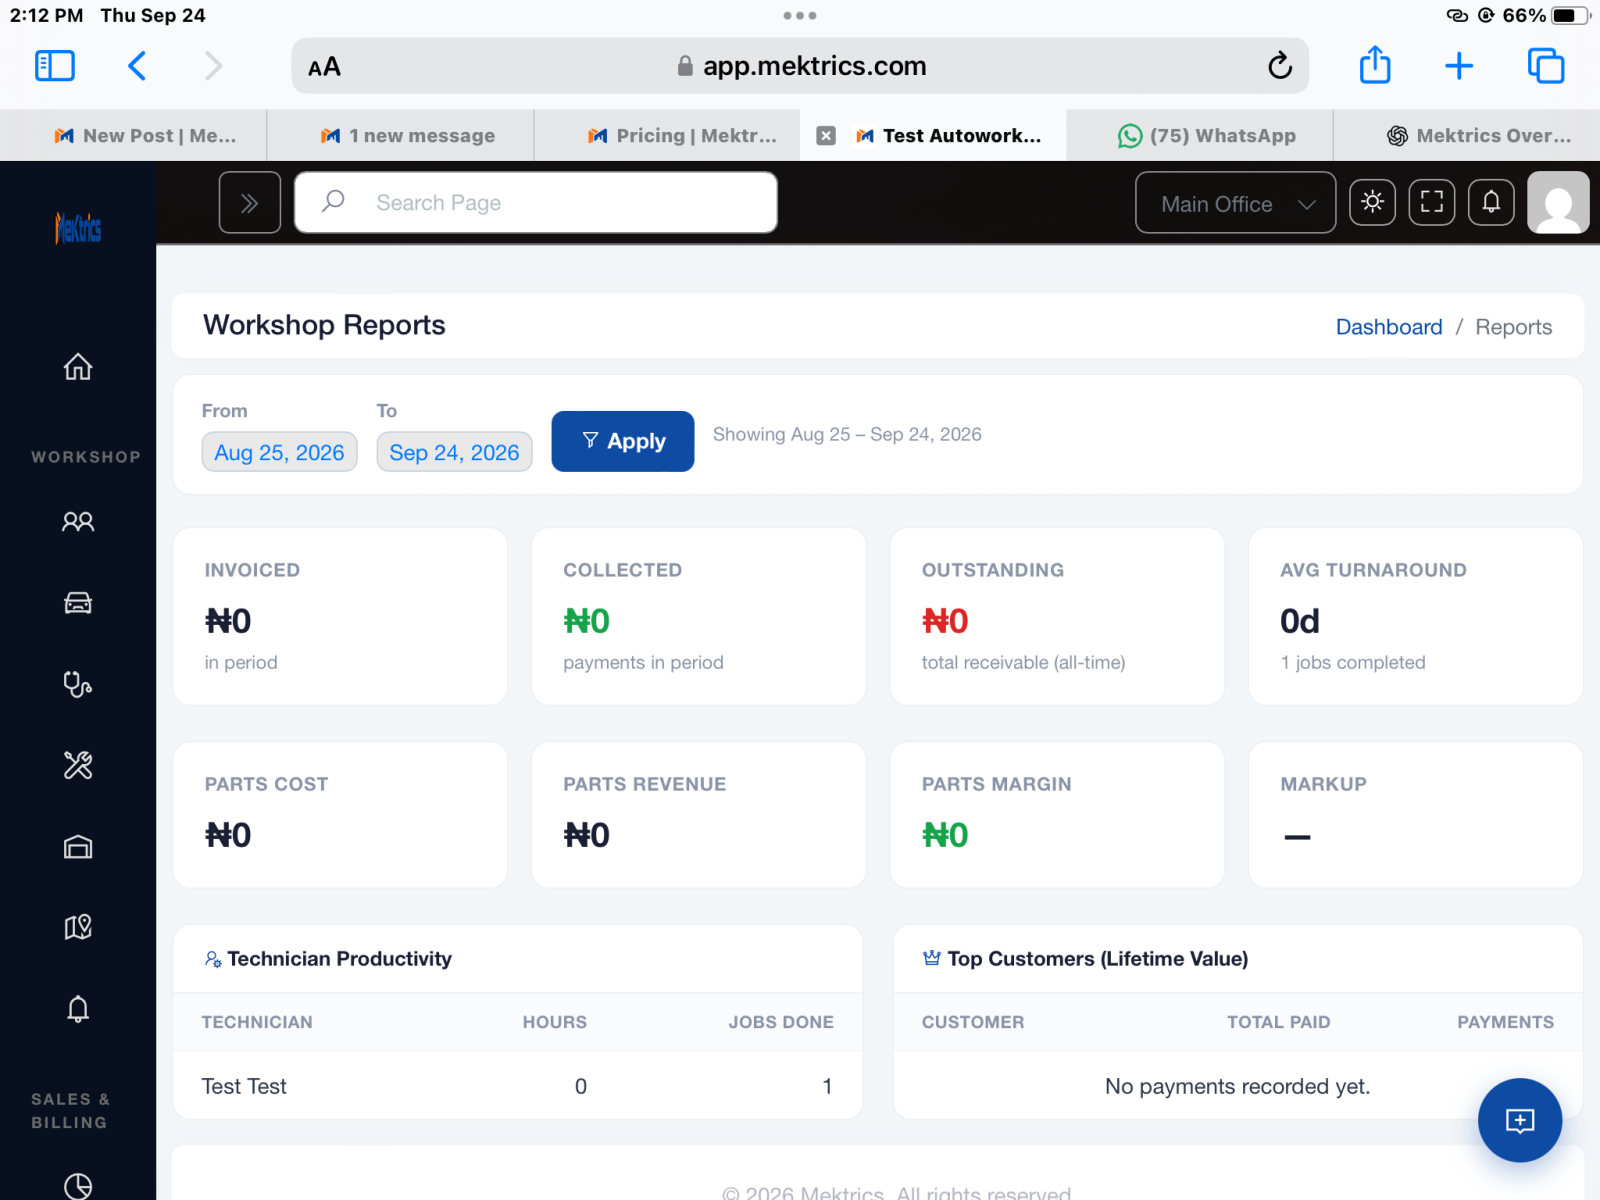This screenshot has width=1600, height=1200.
Task: Open the sidebar reminders bell icon
Action: (78, 1009)
